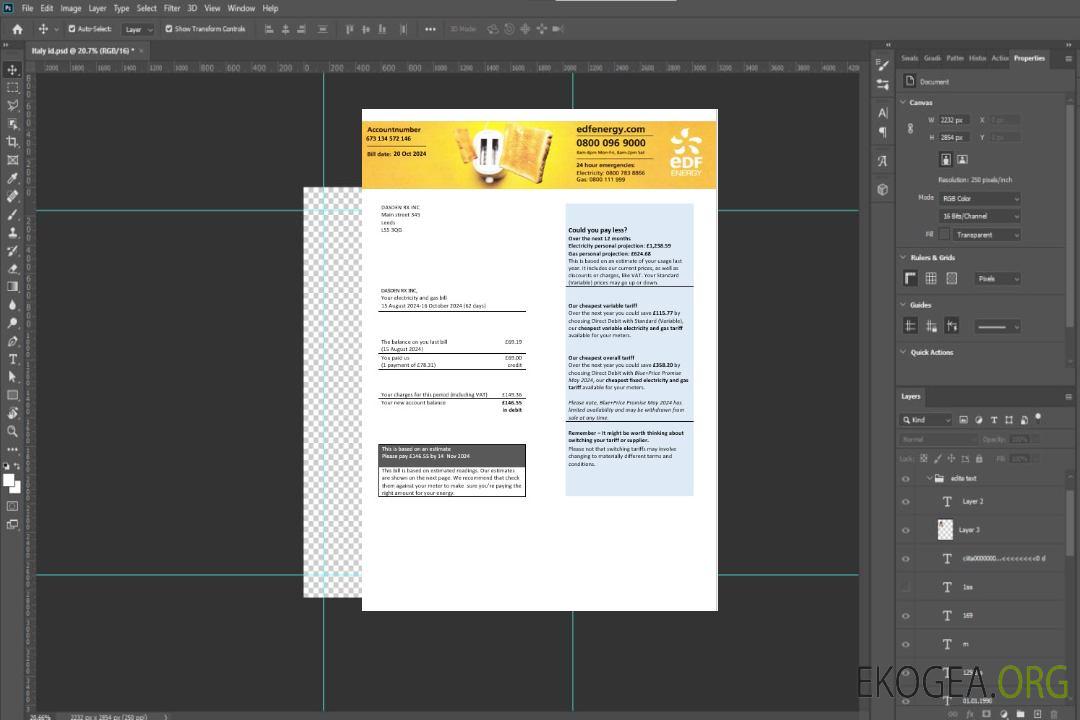This screenshot has height=720, width=1080.
Task: Pick the Eyedropper tool
Action: coord(12,178)
